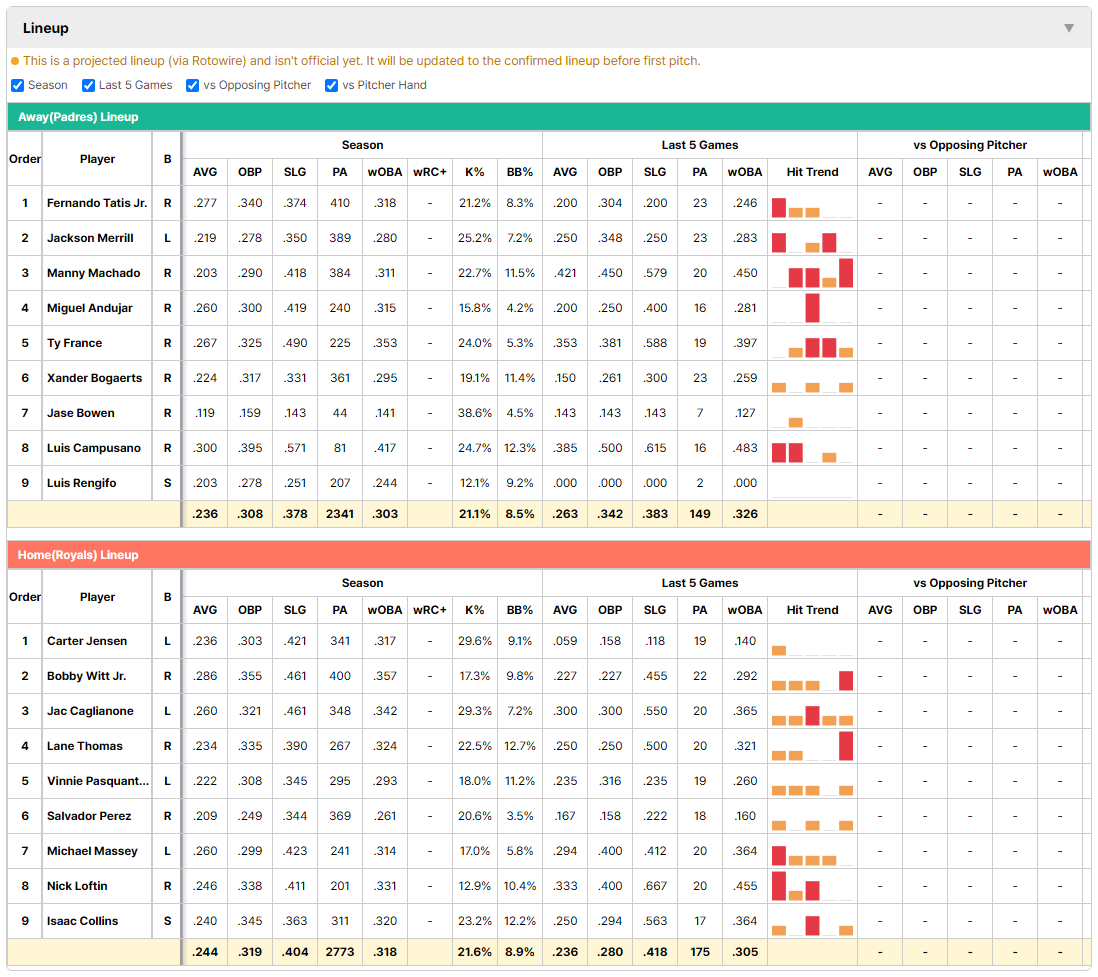Open Fernando Tatis Jr. player link
The width and height of the screenshot is (1098, 977).
click(x=97, y=203)
